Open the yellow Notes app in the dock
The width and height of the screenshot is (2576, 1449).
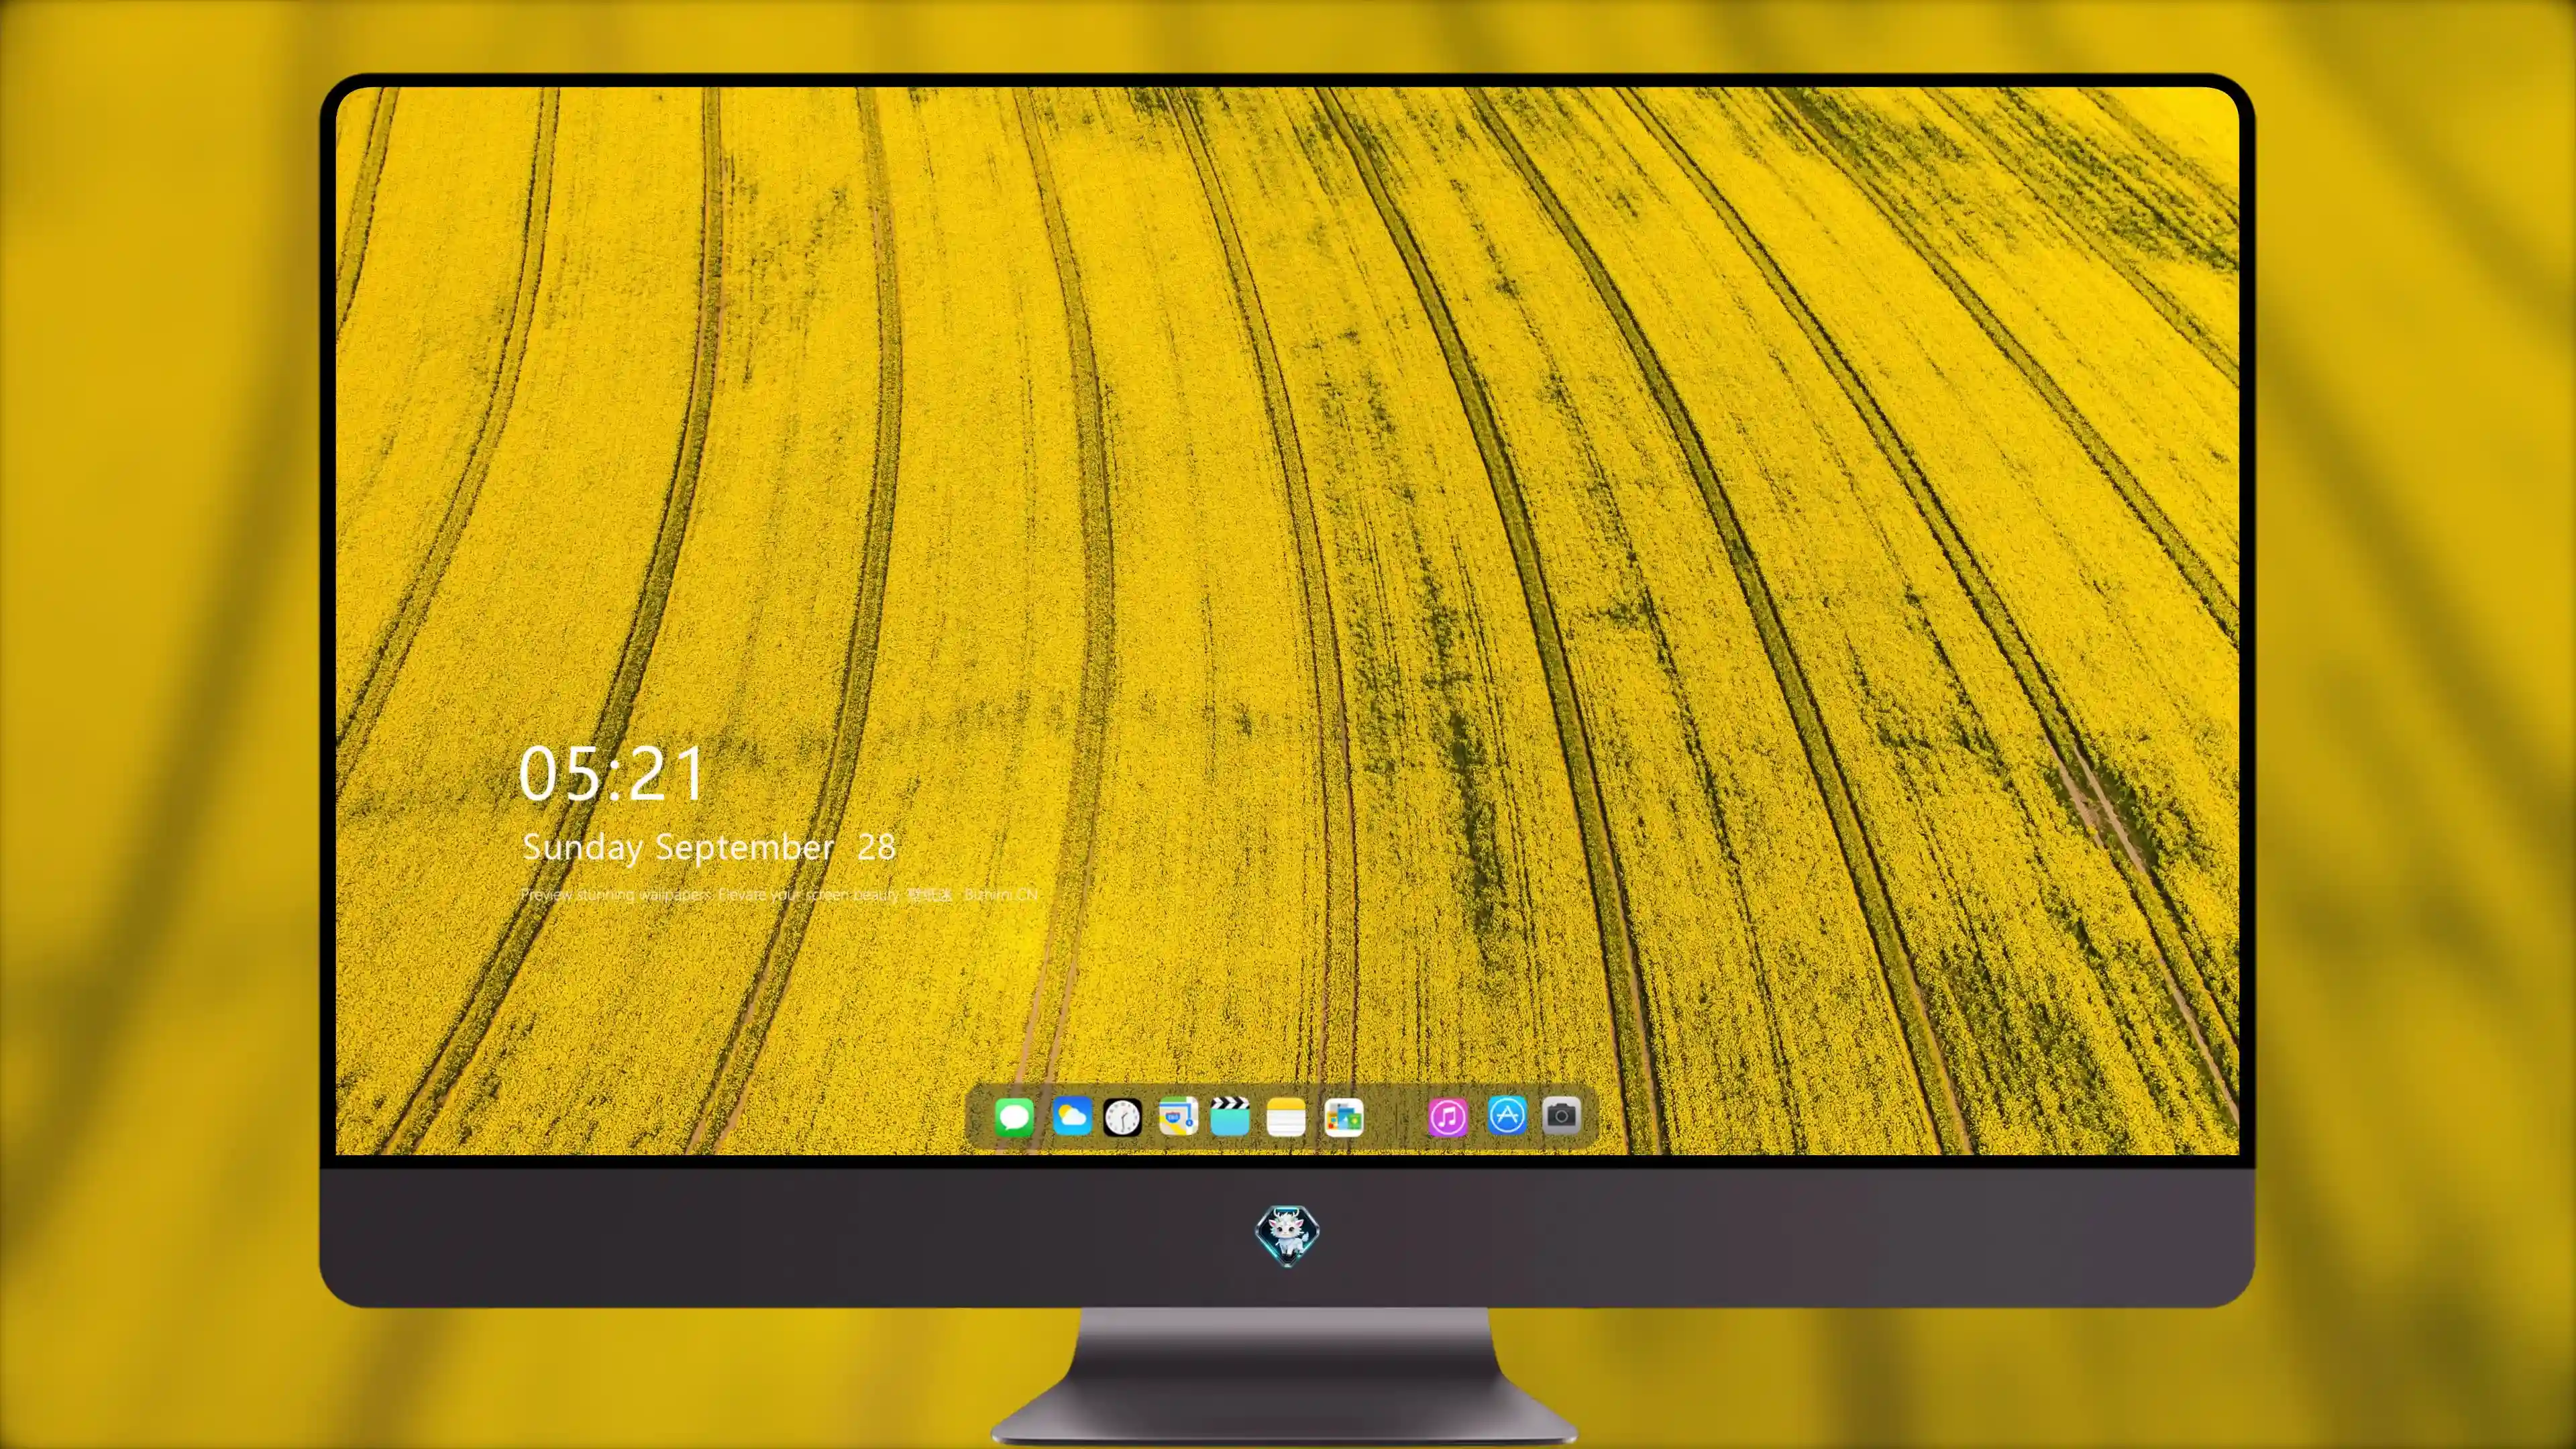[x=1286, y=1117]
